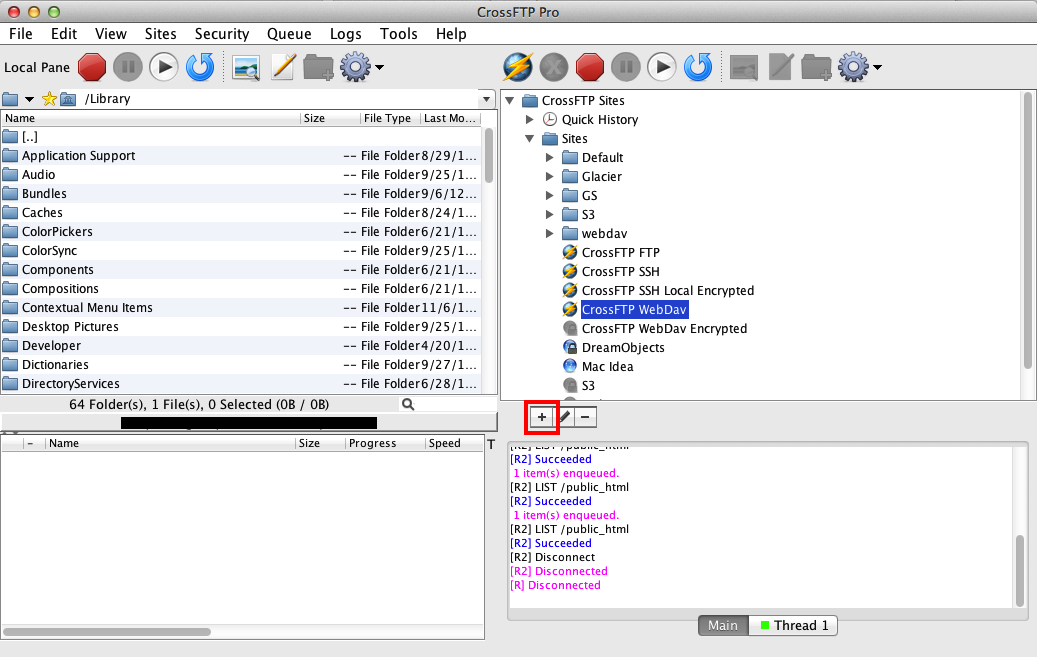This screenshot has width=1037, height=657.
Task: Click the local search magnifier icon
Action: point(408,404)
